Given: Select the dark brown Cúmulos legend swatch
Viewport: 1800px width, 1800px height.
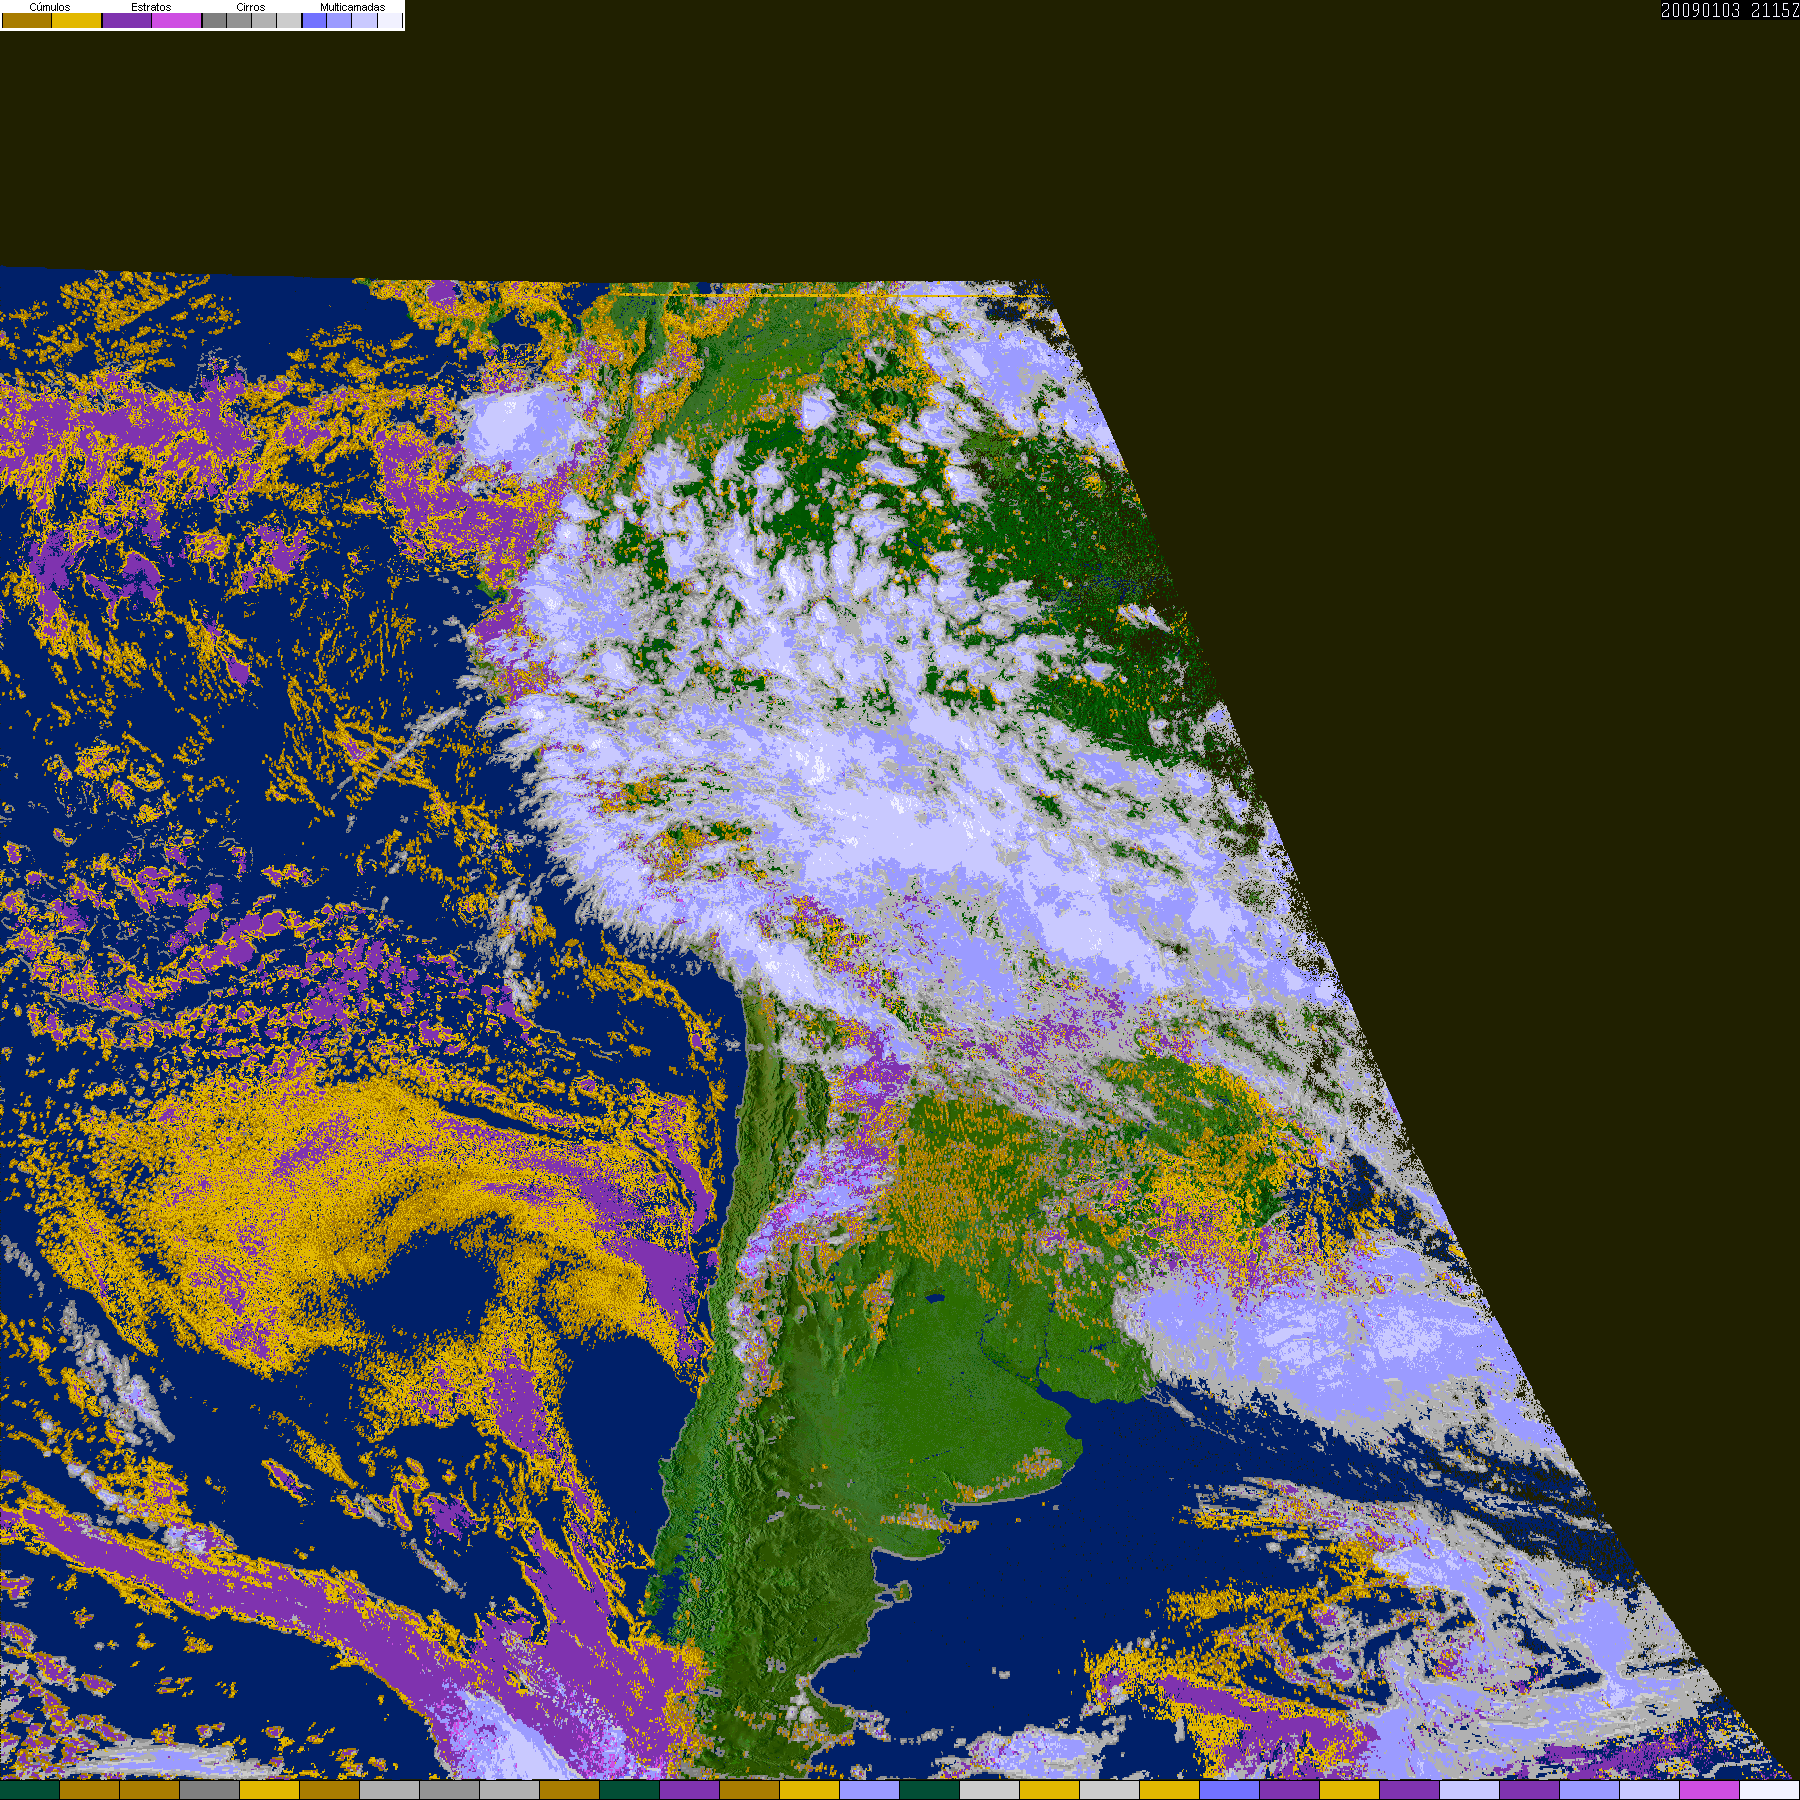Looking at the screenshot, I should click(27, 21).
